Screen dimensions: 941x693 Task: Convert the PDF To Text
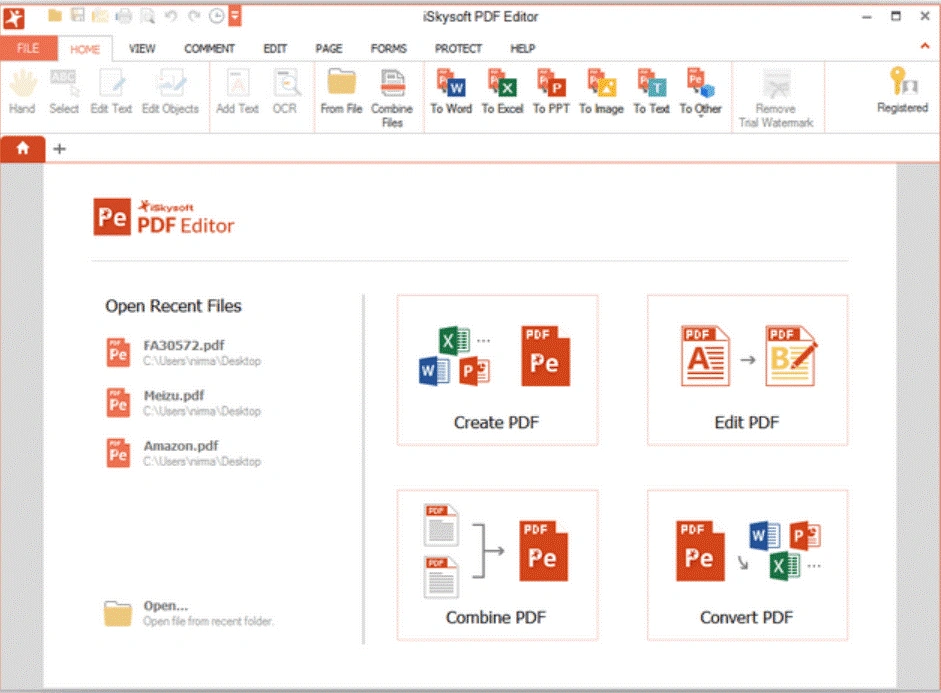coord(651,92)
